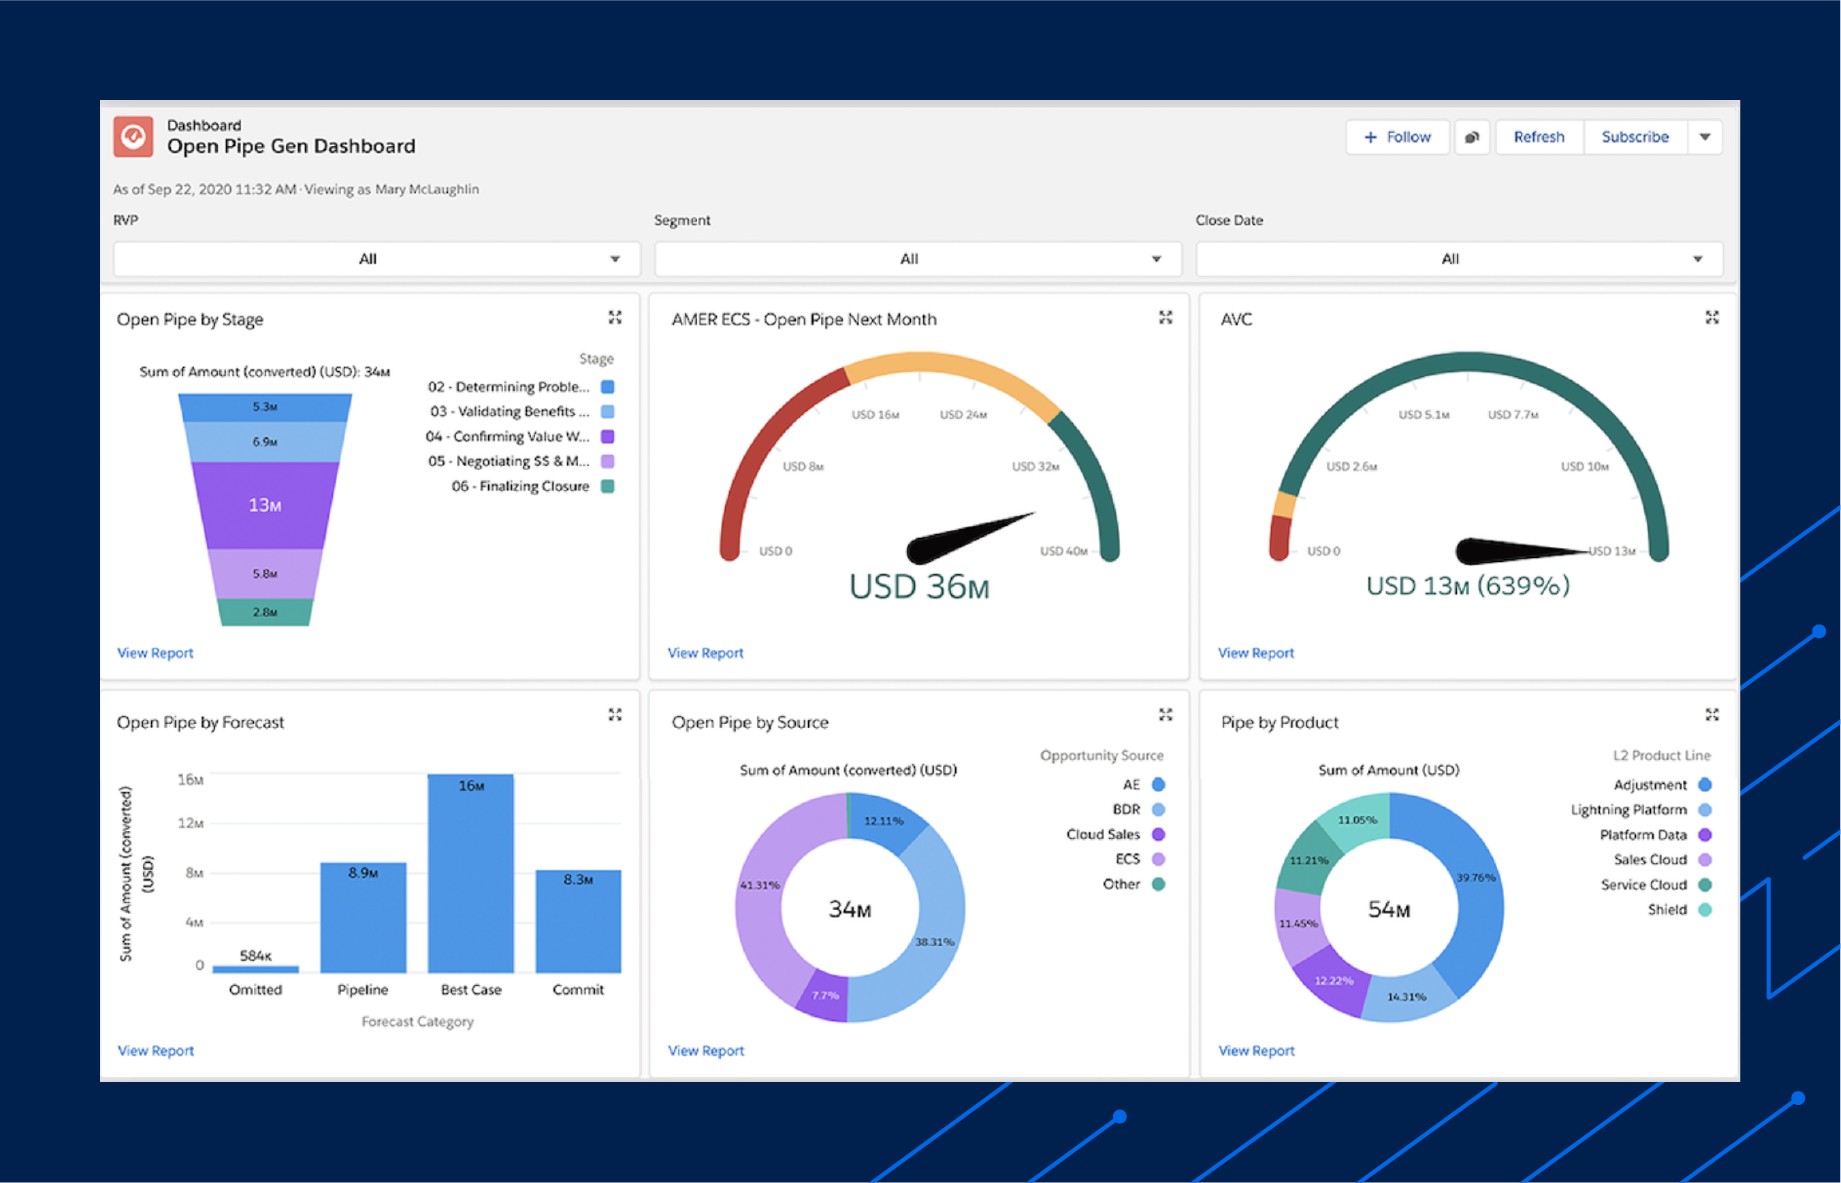Expand the AVC gauge chart
Image resolution: width=1841 pixels, height=1183 pixels.
coord(1712,317)
